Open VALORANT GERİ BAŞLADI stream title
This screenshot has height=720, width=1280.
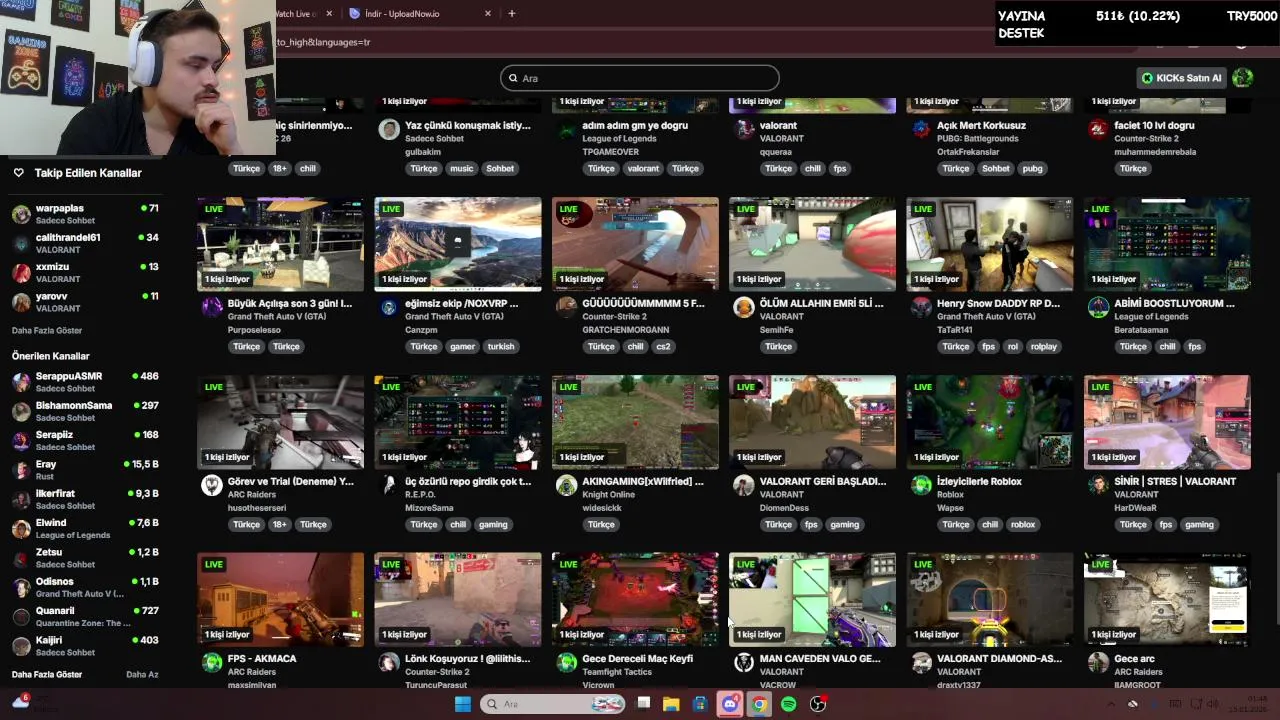(x=823, y=481)
